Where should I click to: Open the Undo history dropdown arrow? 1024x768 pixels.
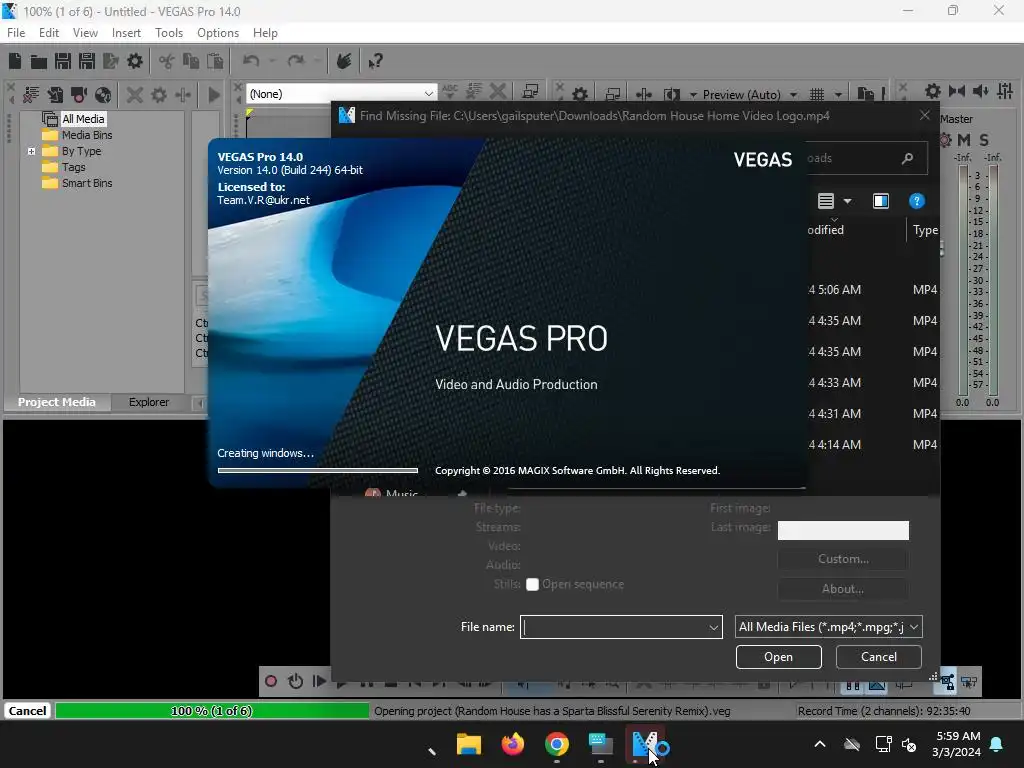tap(272, 61)
